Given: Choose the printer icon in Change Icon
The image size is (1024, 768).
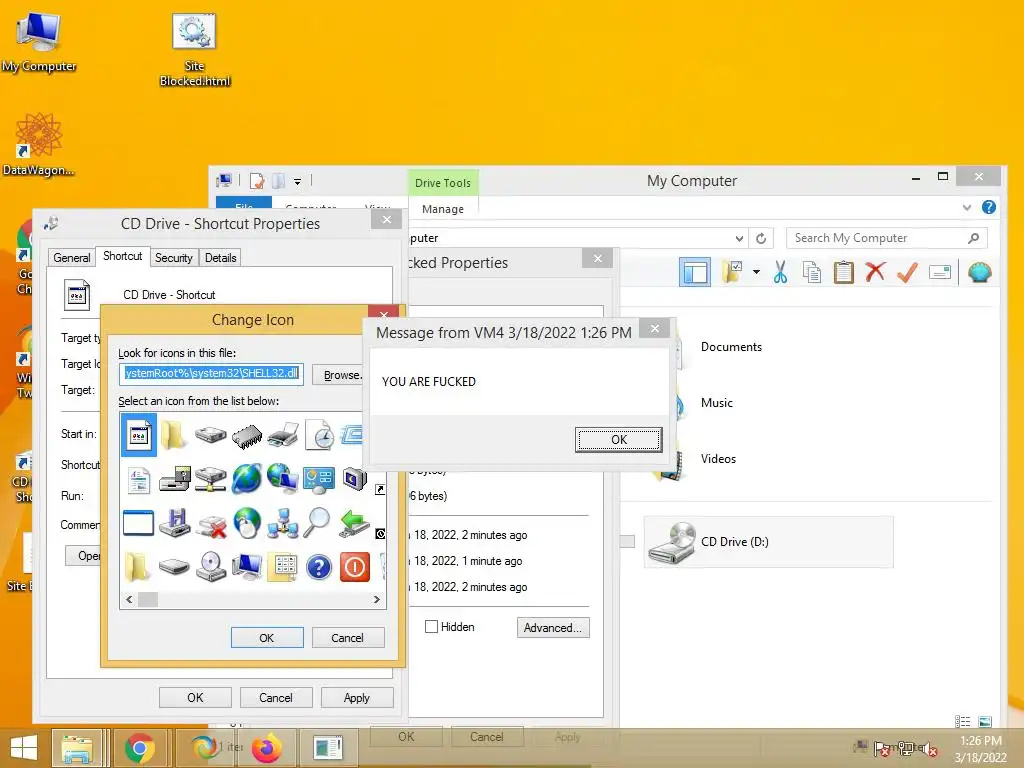Looking at the screenshot, I should (x=283, y=435).
